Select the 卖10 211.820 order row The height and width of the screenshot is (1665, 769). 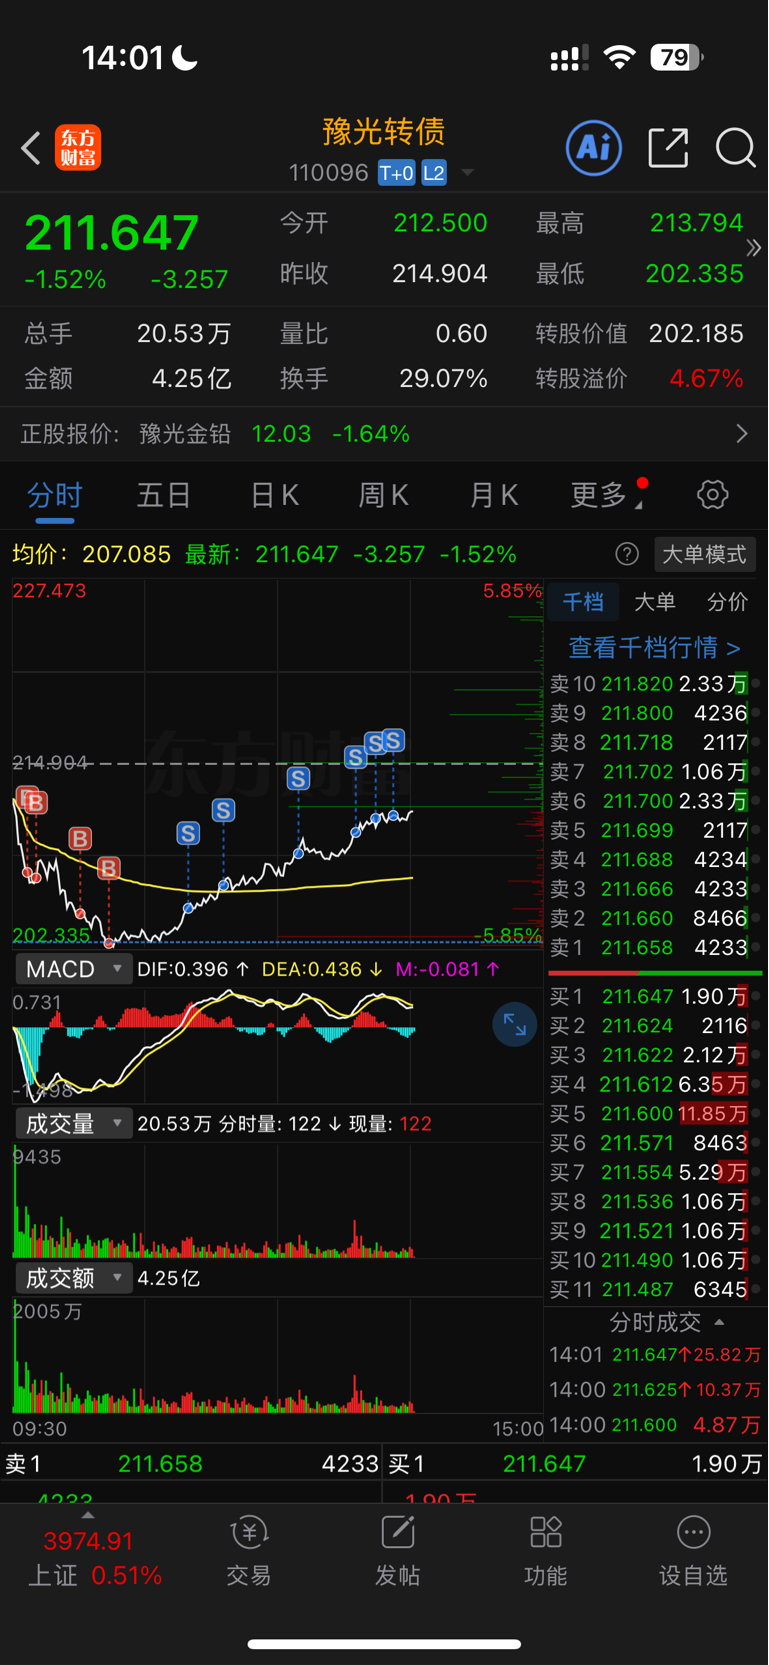click(x=655, y=684)
